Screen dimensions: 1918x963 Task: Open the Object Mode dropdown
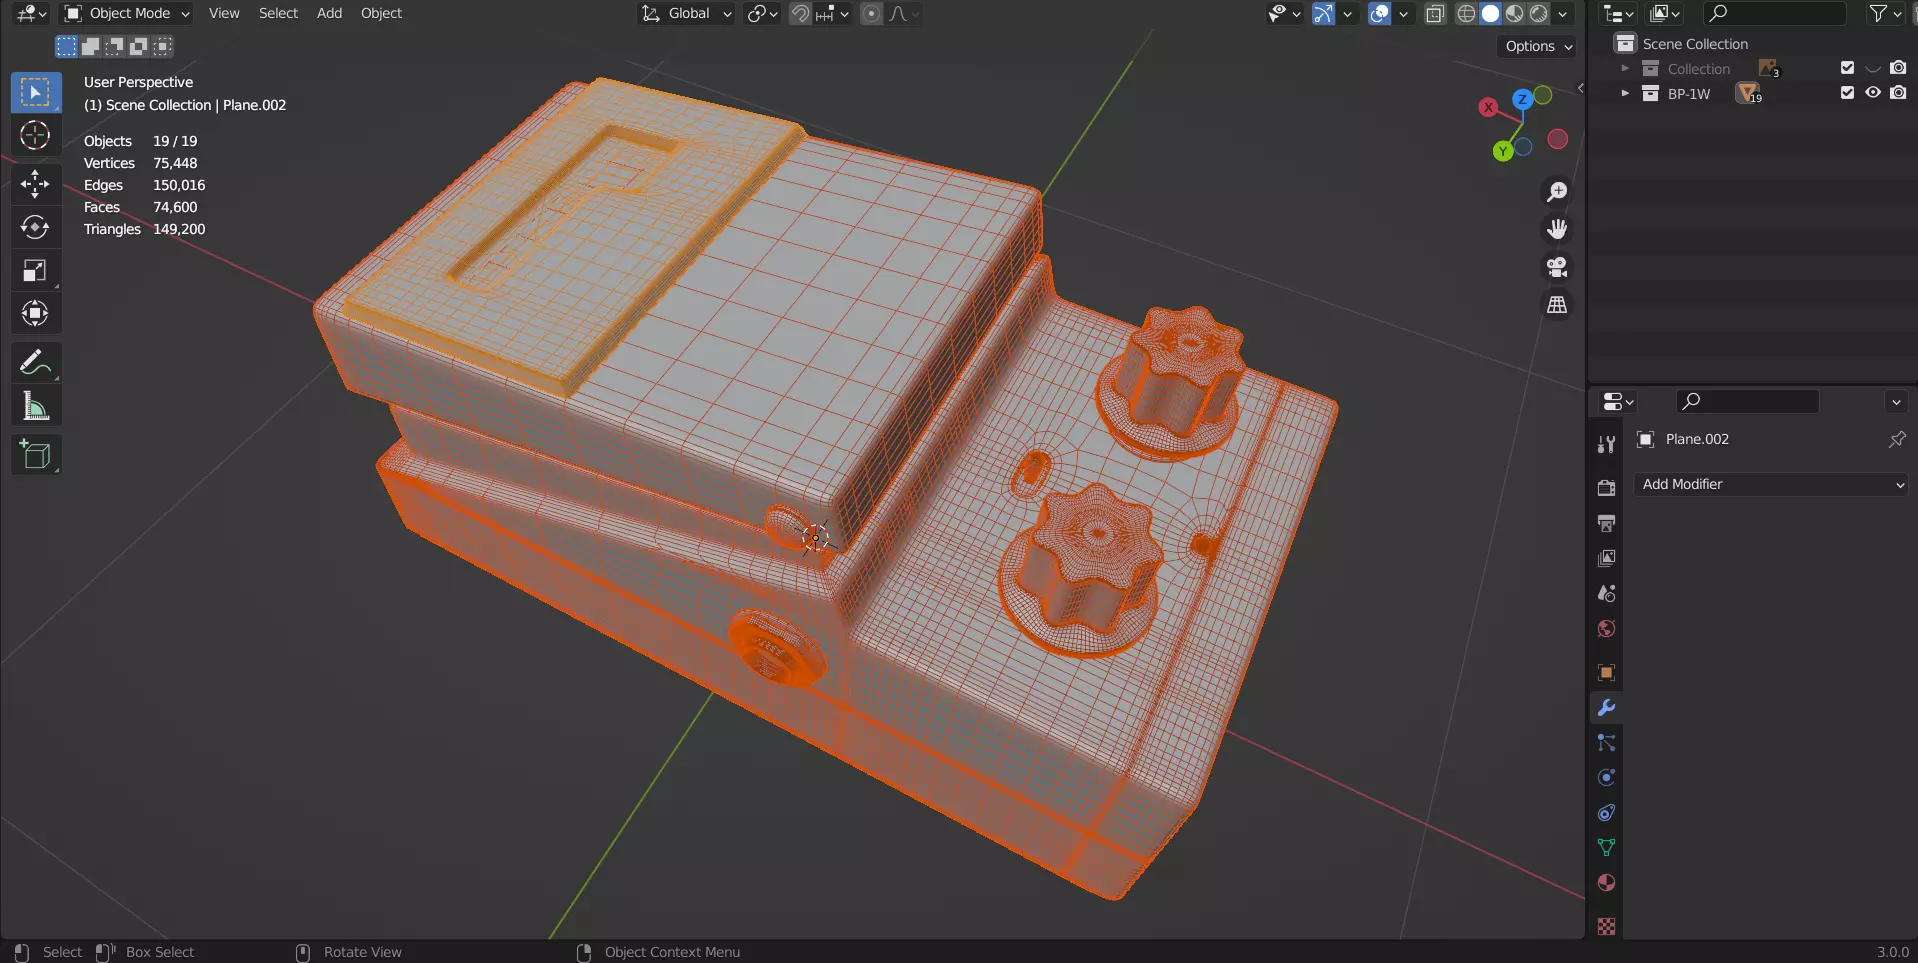127,13
